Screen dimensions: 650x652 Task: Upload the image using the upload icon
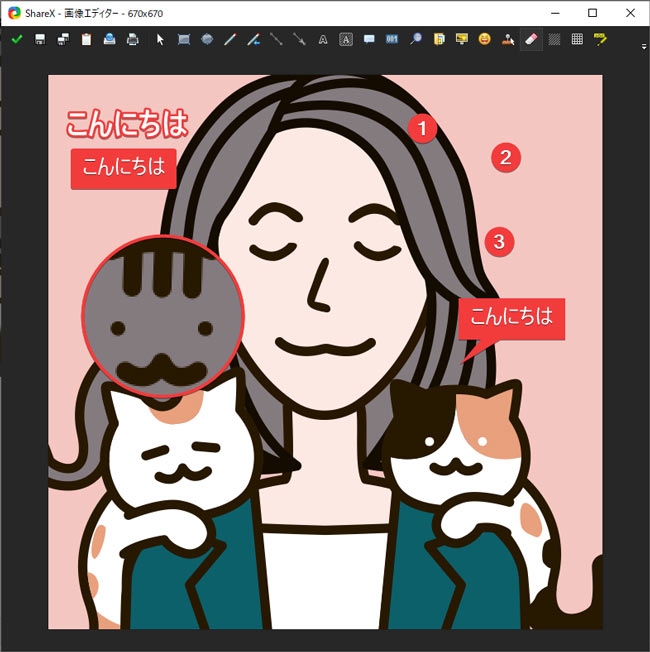109,40
